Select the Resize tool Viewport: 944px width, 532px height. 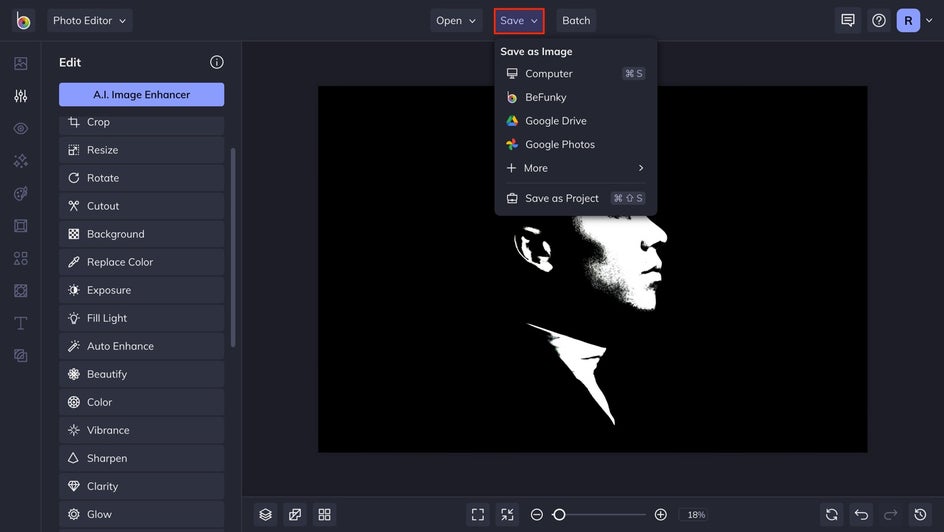coord(141,150)
